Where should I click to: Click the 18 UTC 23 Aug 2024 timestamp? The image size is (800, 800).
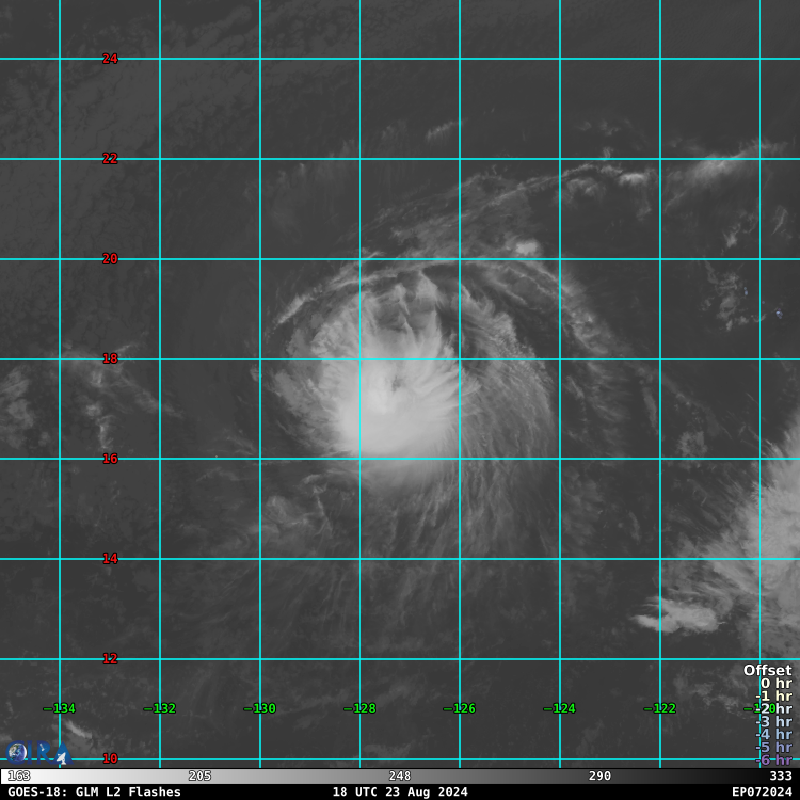(x=400, y=792)
